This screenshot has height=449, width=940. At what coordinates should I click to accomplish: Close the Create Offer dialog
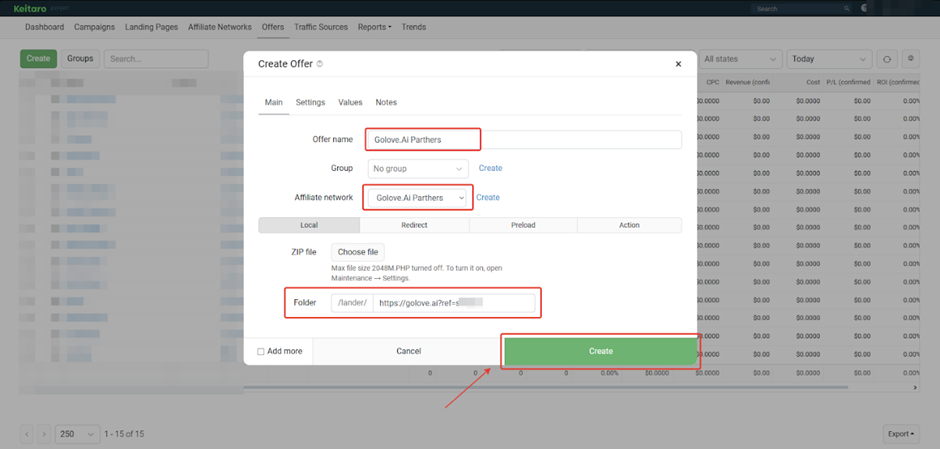(x=678, y=64)
